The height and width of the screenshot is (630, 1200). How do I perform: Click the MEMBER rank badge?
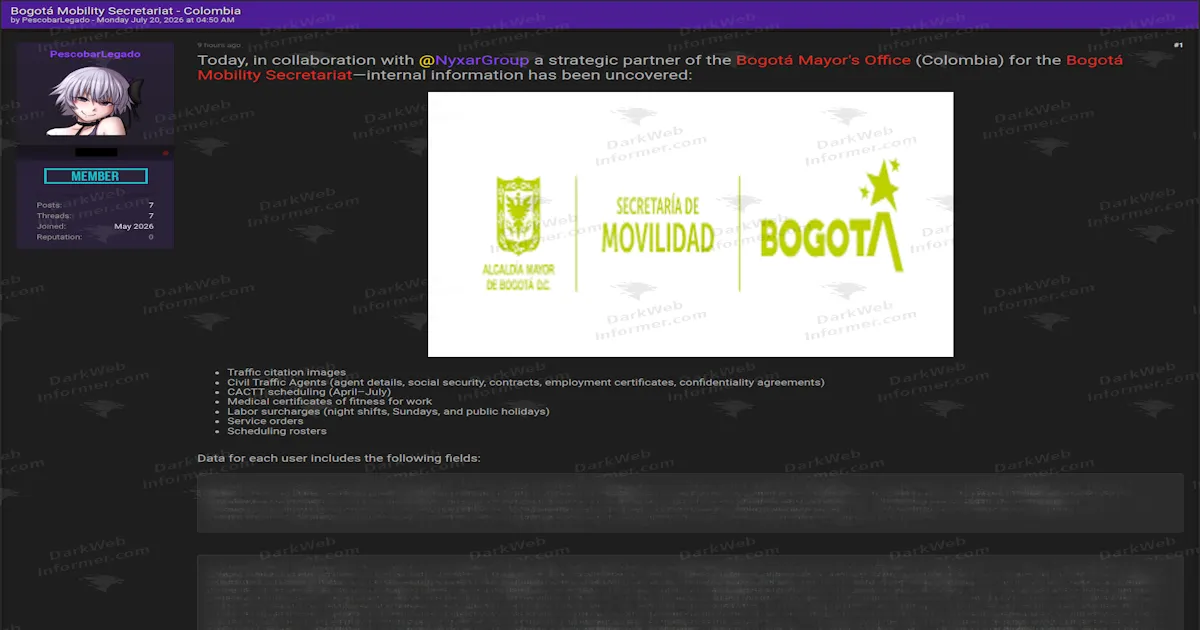pyautogui.click(x=96, y=176)
